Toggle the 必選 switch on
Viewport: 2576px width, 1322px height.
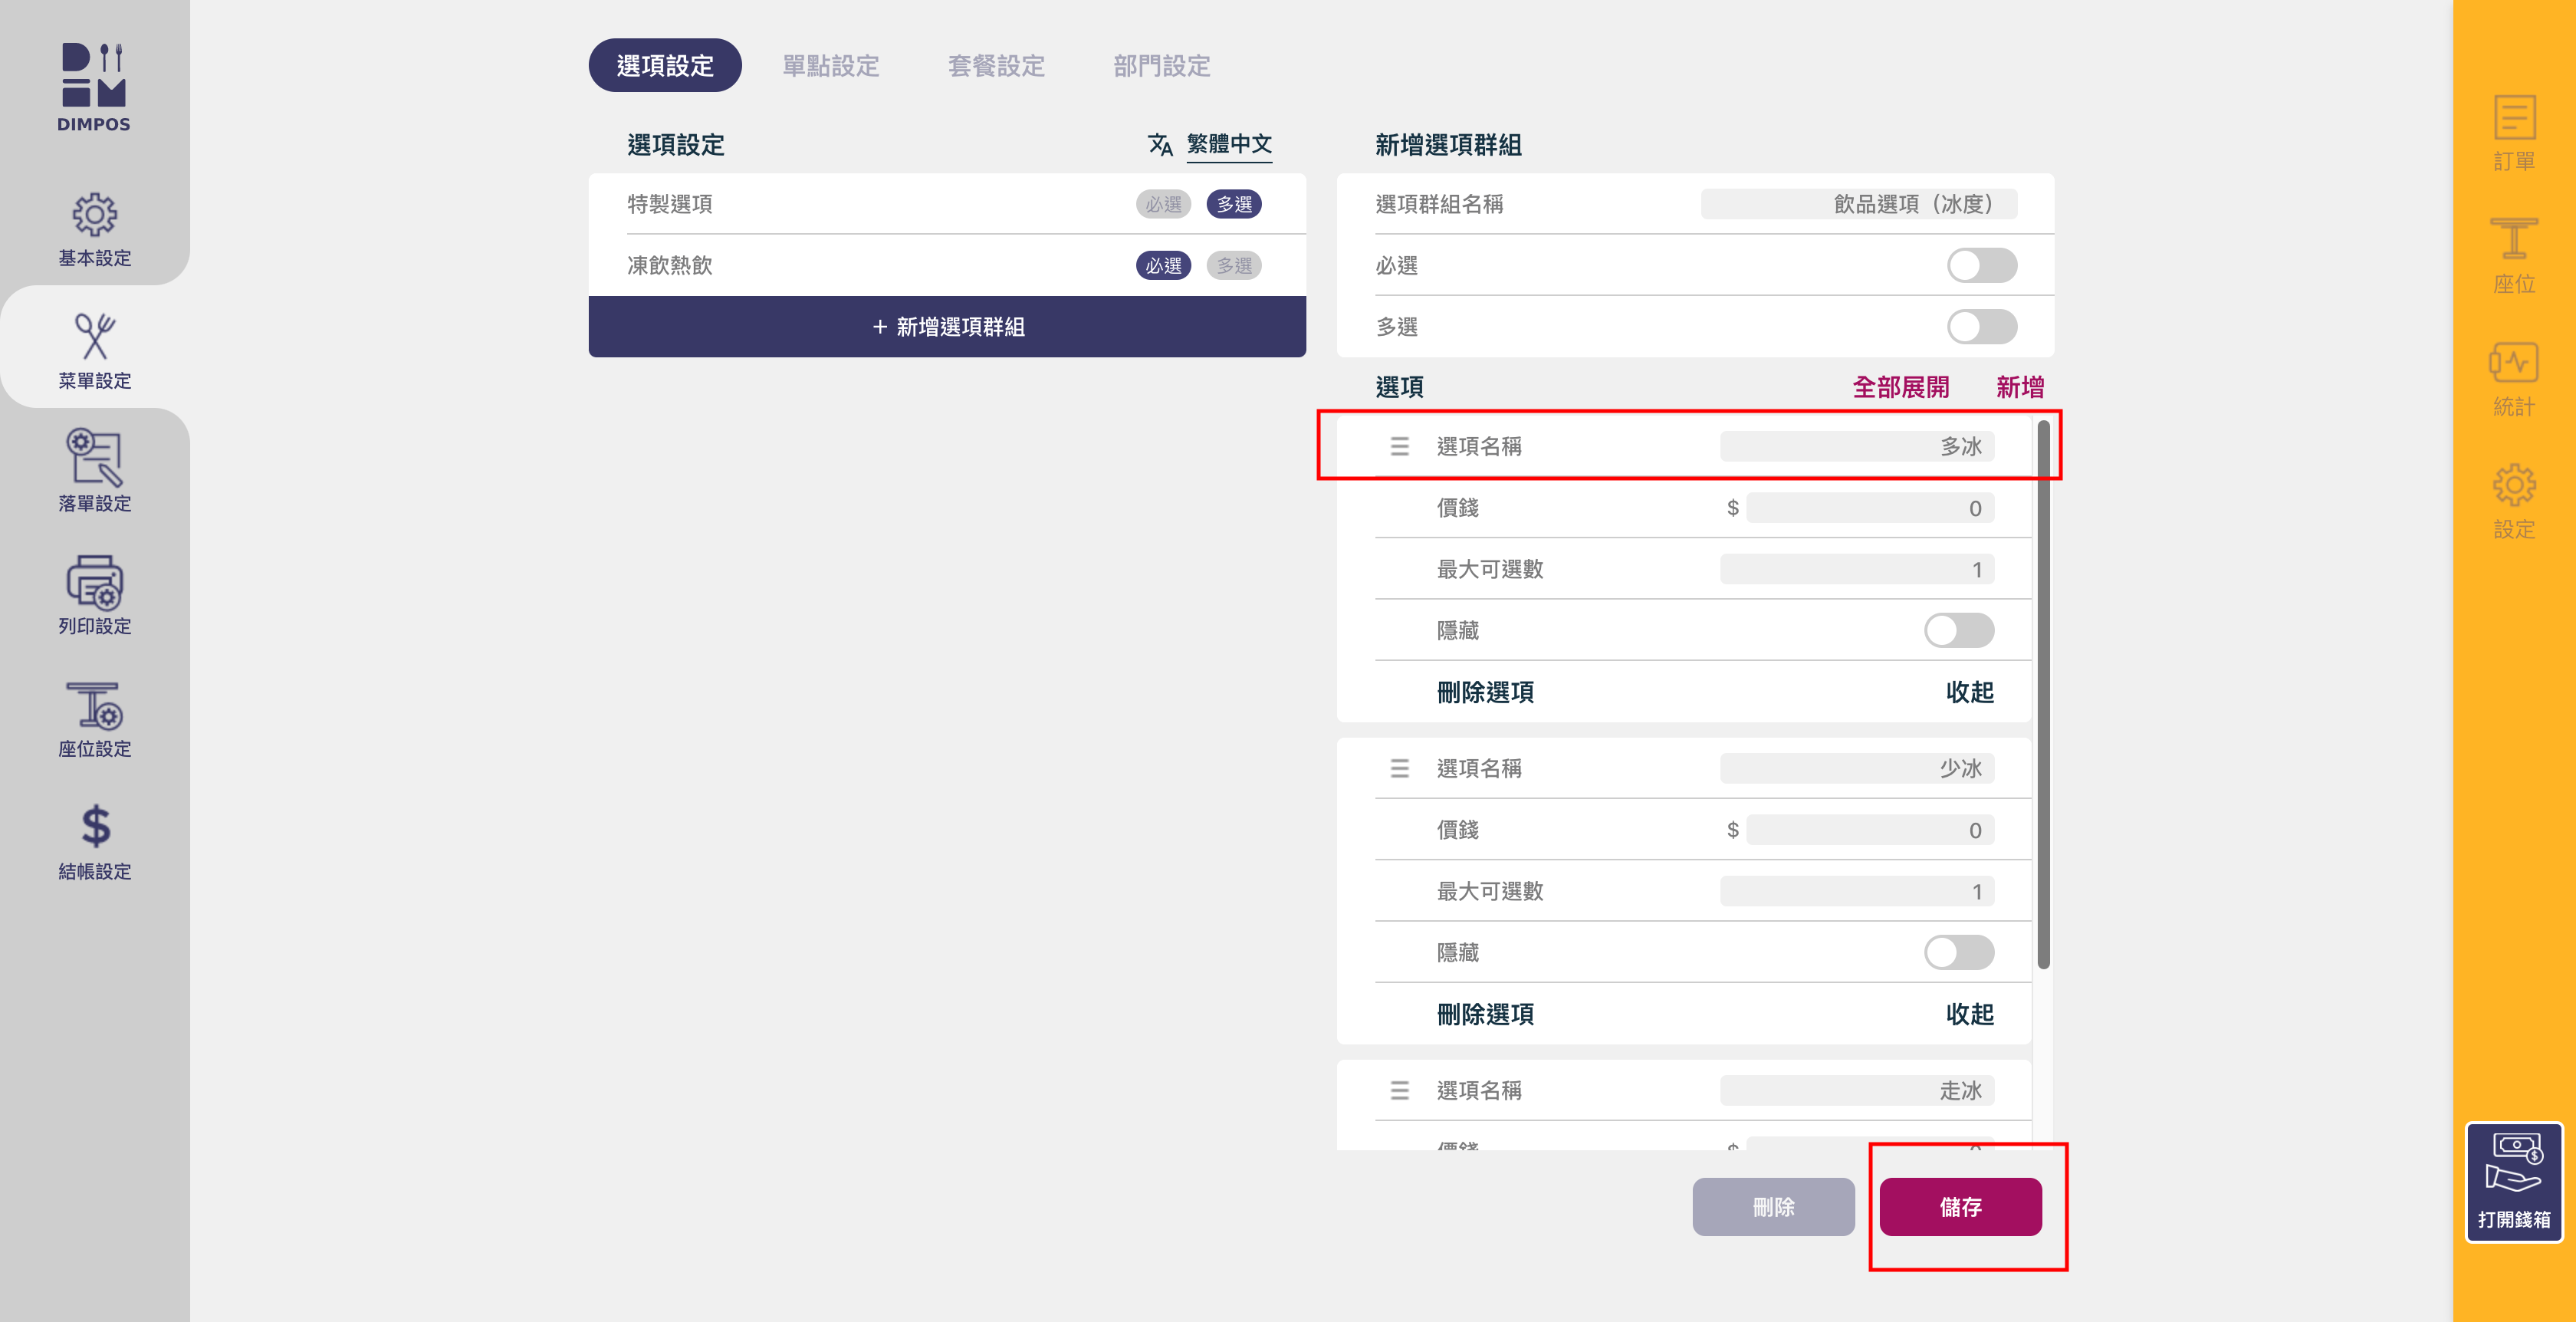click(x=1981, y=265)
